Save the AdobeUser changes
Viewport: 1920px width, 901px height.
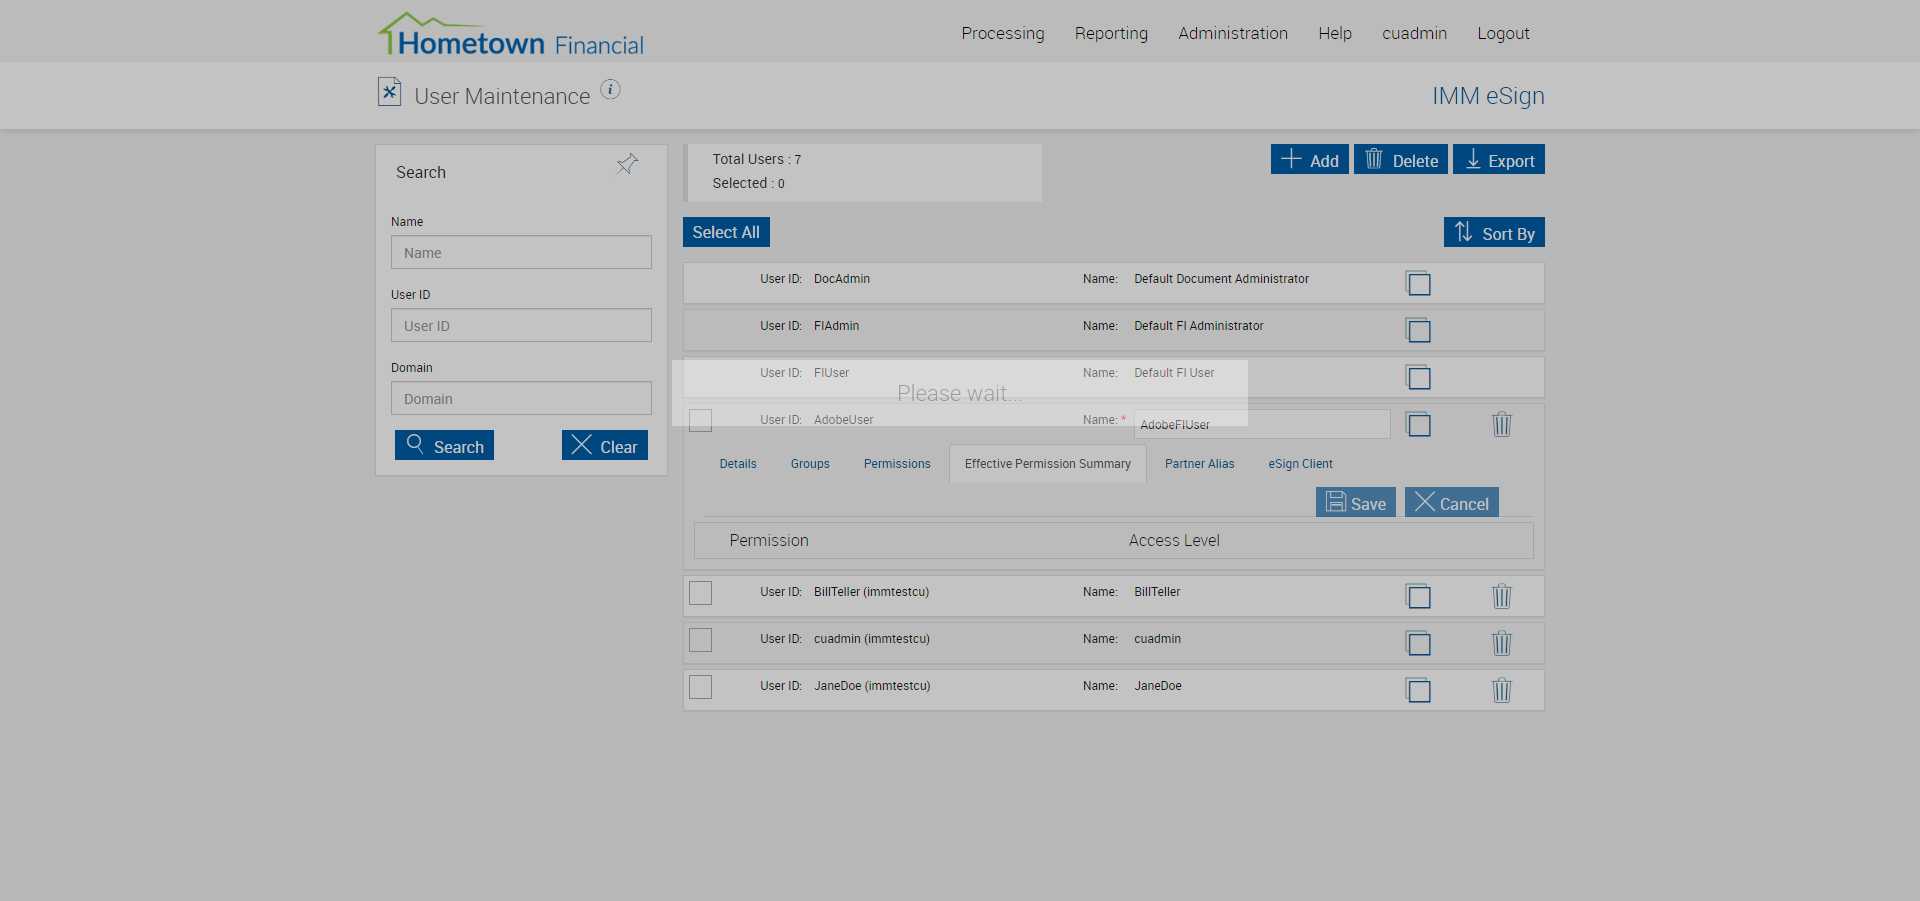[1356, 502]
